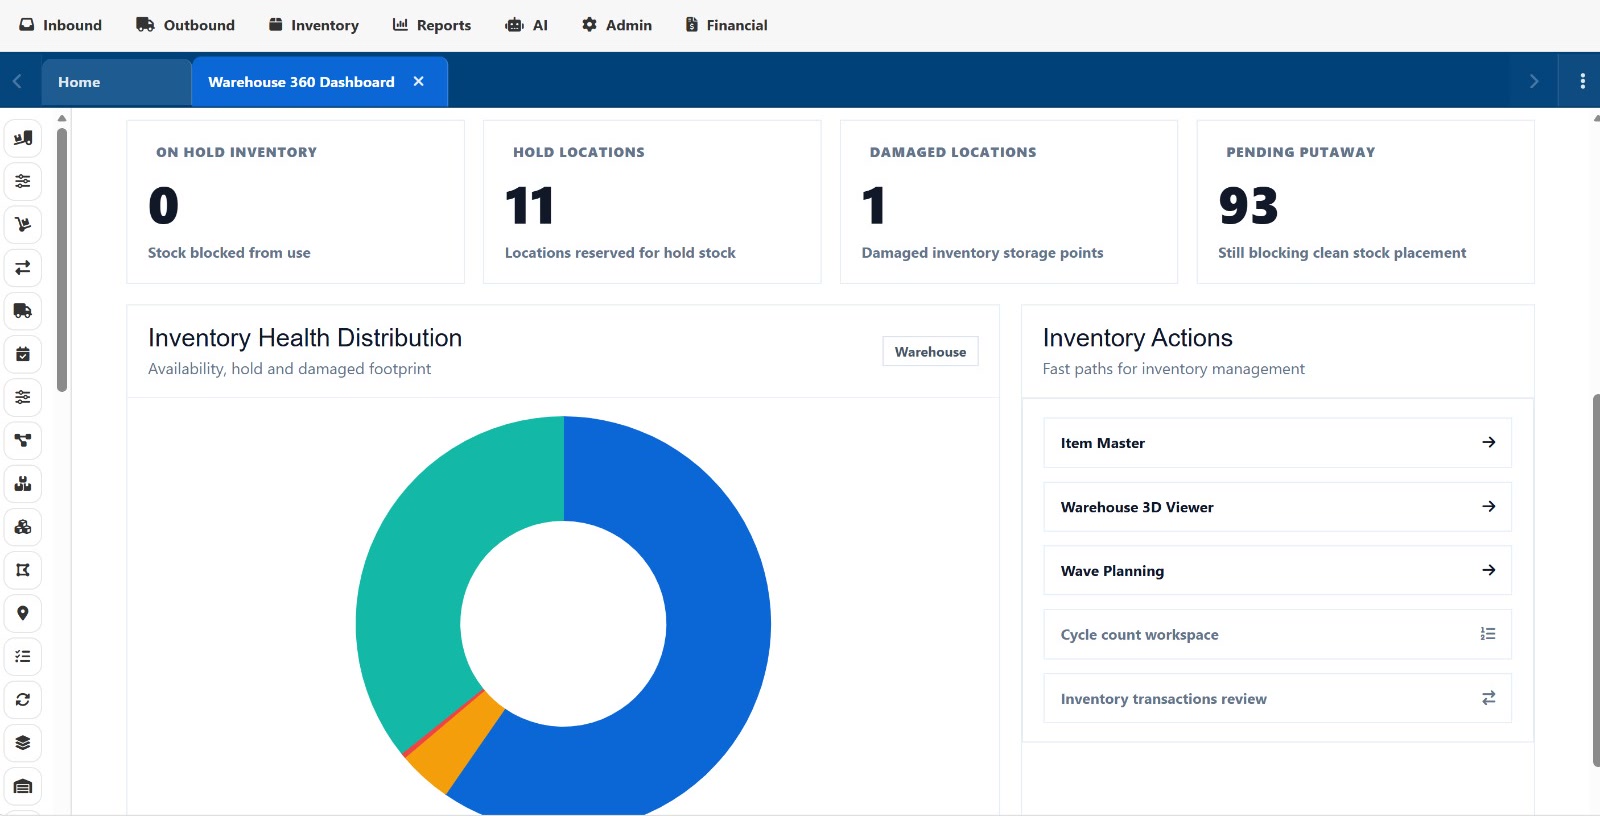Click the transfer arrows icon in the sidebar
The width and height of the screenshot is (1600, 816).
point(23,267)
